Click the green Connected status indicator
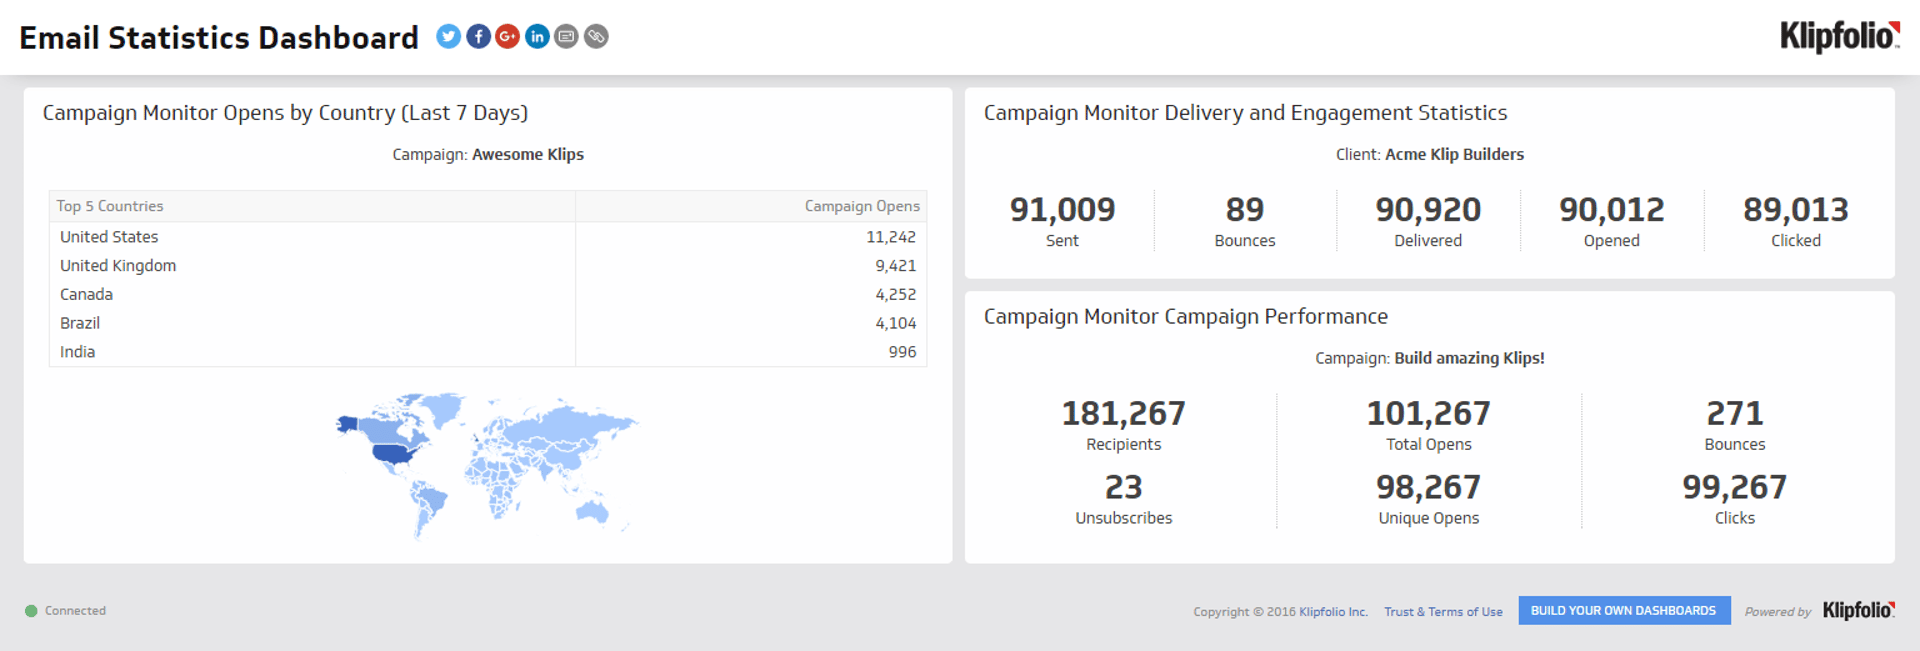Screen dimensions: 1920x651 (x=31, y=611)
